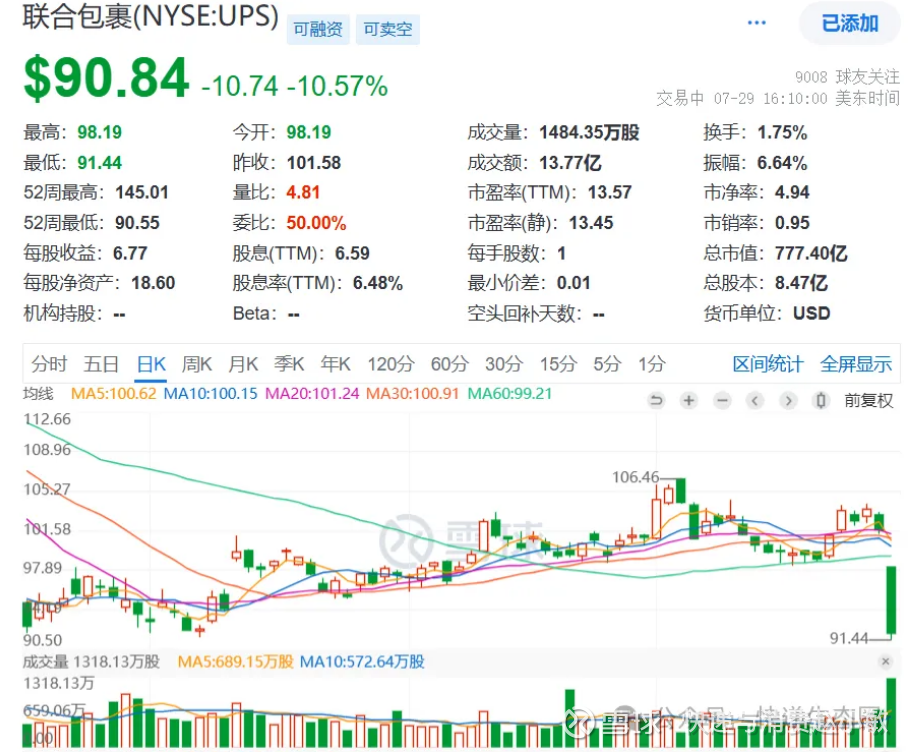Select the 月K chart tab
This screenshot has height=752, width=918.
(243, 364)
